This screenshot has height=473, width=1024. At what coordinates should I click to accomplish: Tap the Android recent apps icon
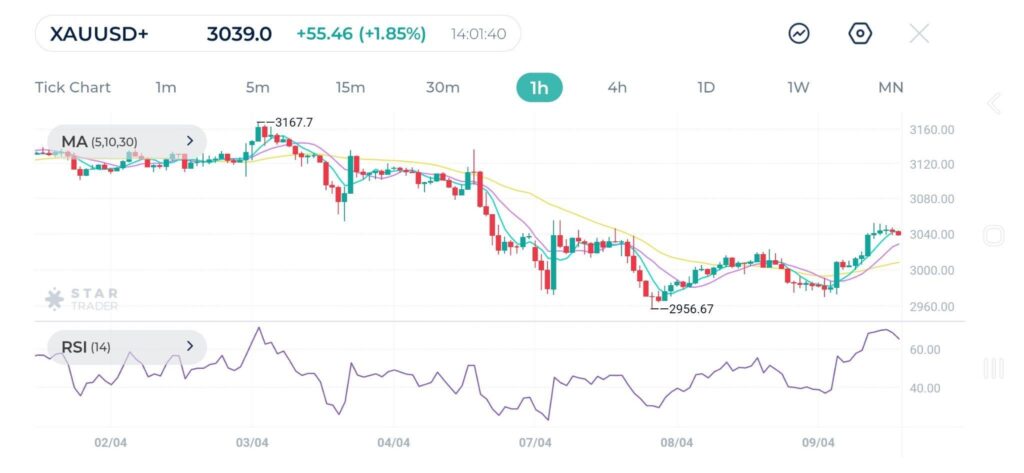(x=994, y=368)
